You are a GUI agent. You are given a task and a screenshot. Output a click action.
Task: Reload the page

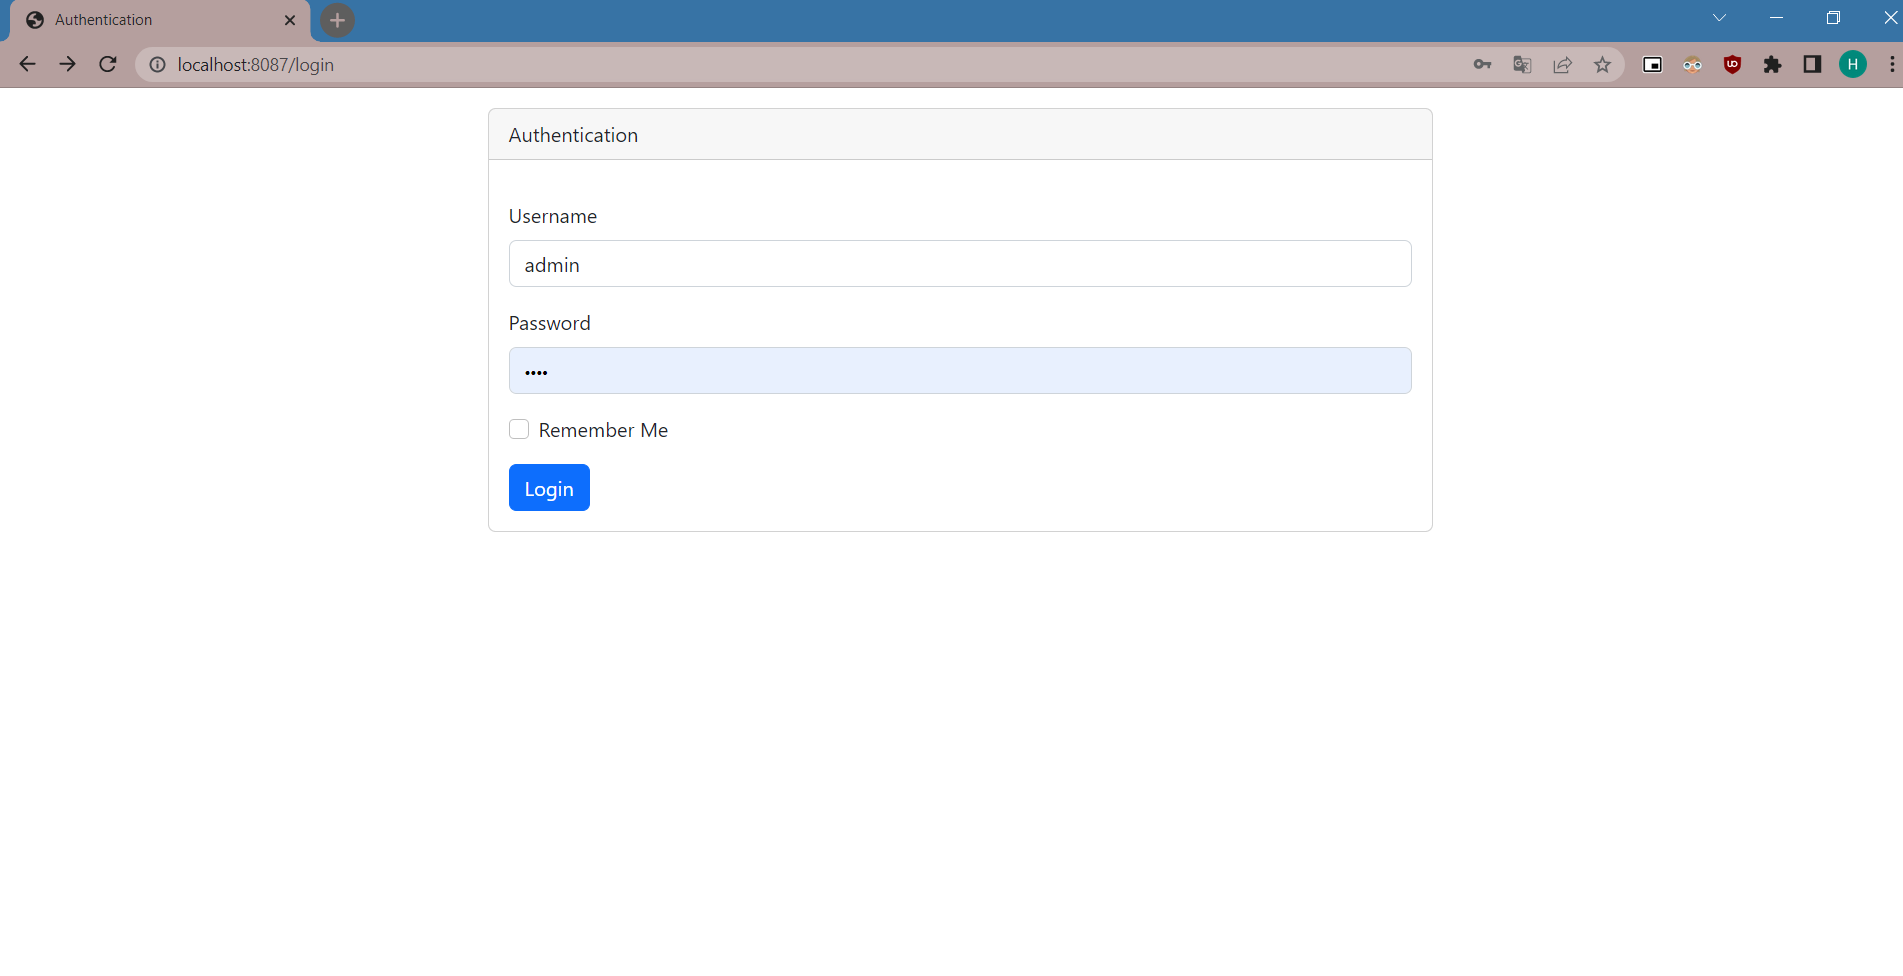pyautogui.click(x=107, y=63)
